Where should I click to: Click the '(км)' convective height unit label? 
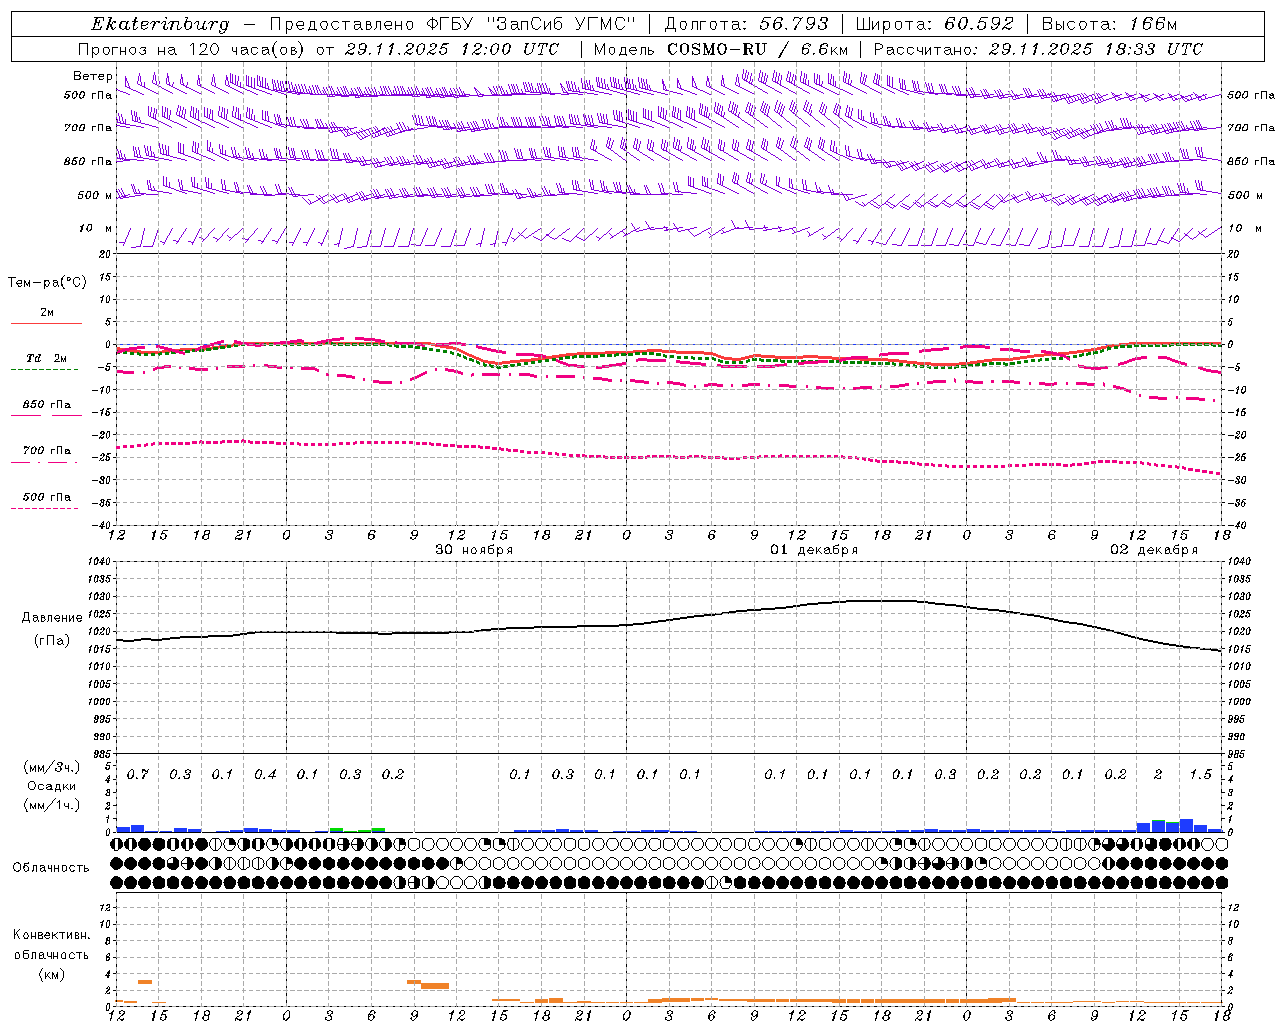pos(52,974)
